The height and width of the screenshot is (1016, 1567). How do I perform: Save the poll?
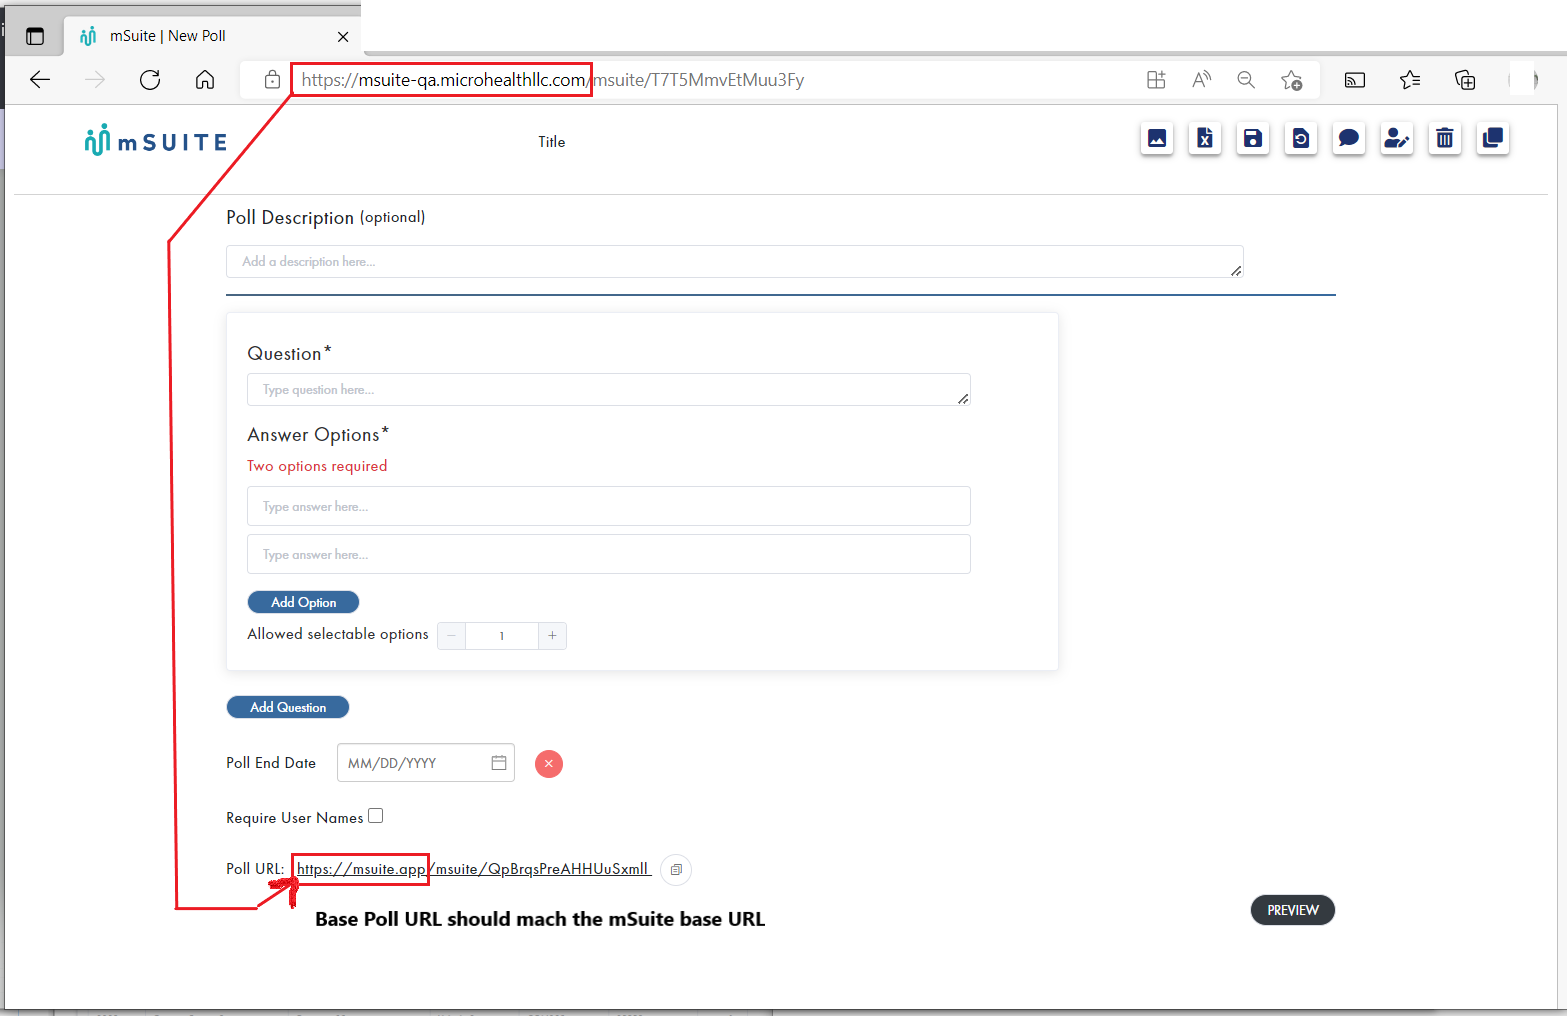click(1252, 139)
